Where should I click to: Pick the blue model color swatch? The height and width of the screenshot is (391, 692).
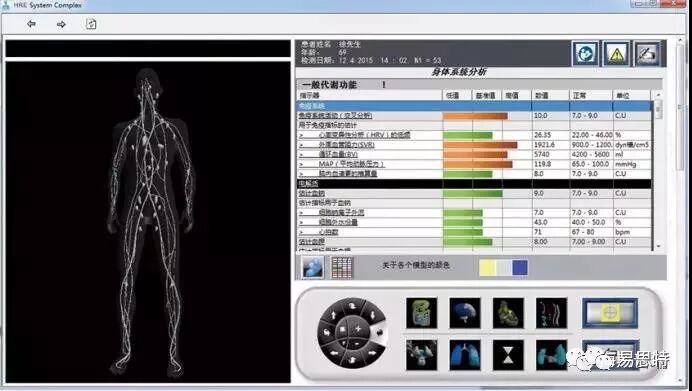(520, 267)
